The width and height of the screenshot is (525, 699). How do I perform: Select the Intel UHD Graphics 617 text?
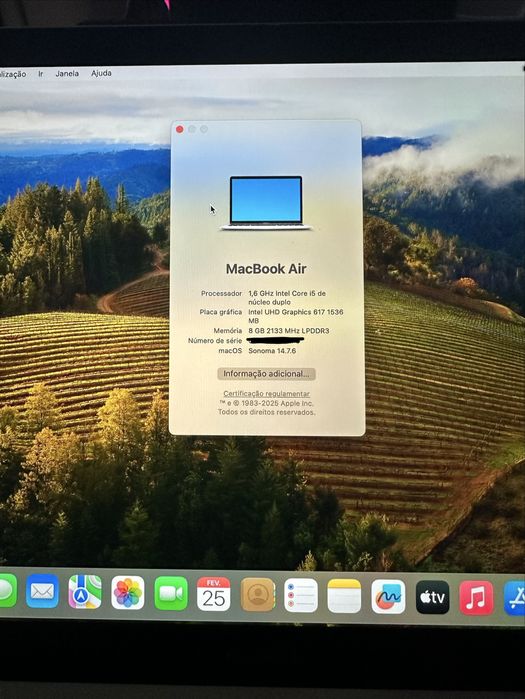pos(295,316)
